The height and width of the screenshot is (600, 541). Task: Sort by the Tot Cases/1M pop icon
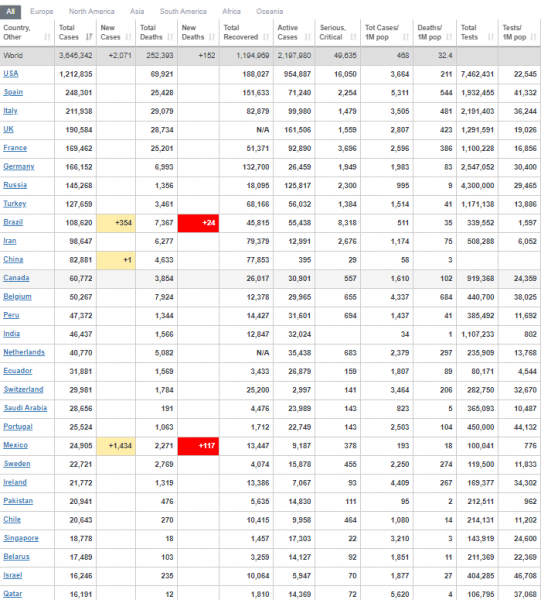point(406,37)
